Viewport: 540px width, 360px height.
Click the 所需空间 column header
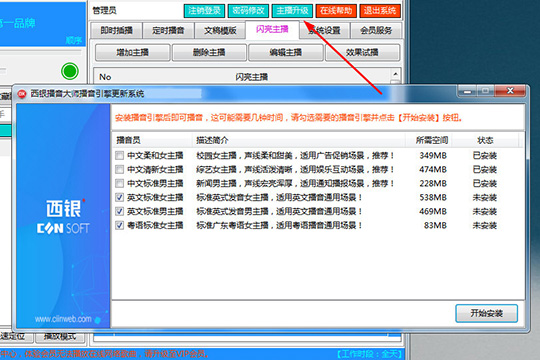pos(429,140)
